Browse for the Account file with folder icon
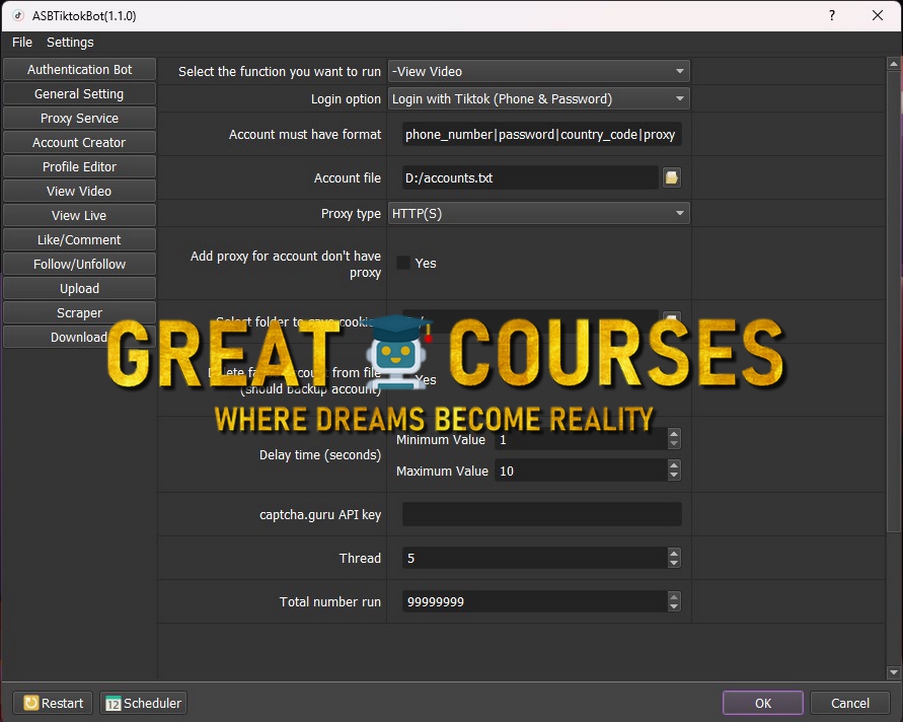Screen dimensions: 903x722 point(671,177)
